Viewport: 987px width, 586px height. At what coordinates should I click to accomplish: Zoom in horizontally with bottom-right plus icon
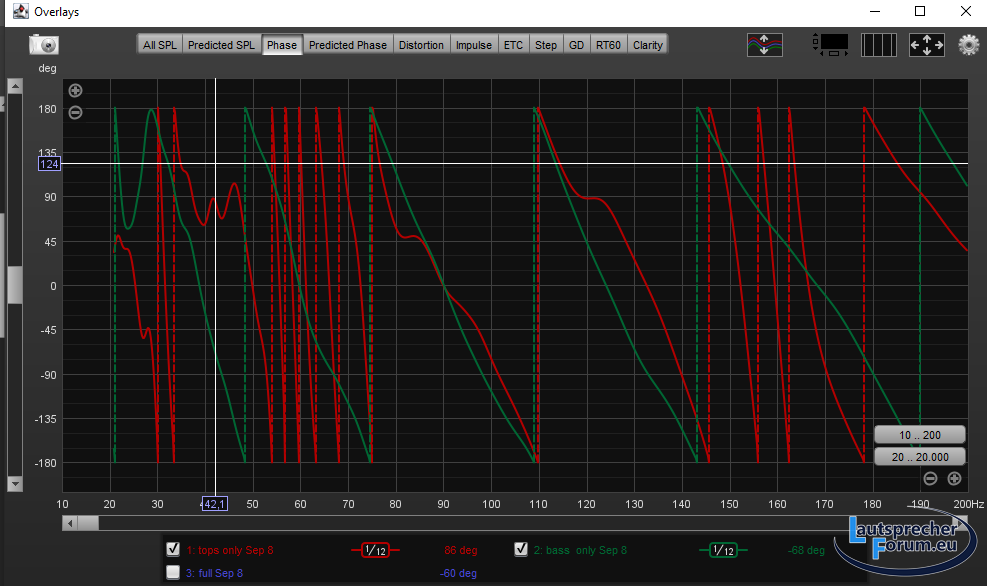click(954, 479)
